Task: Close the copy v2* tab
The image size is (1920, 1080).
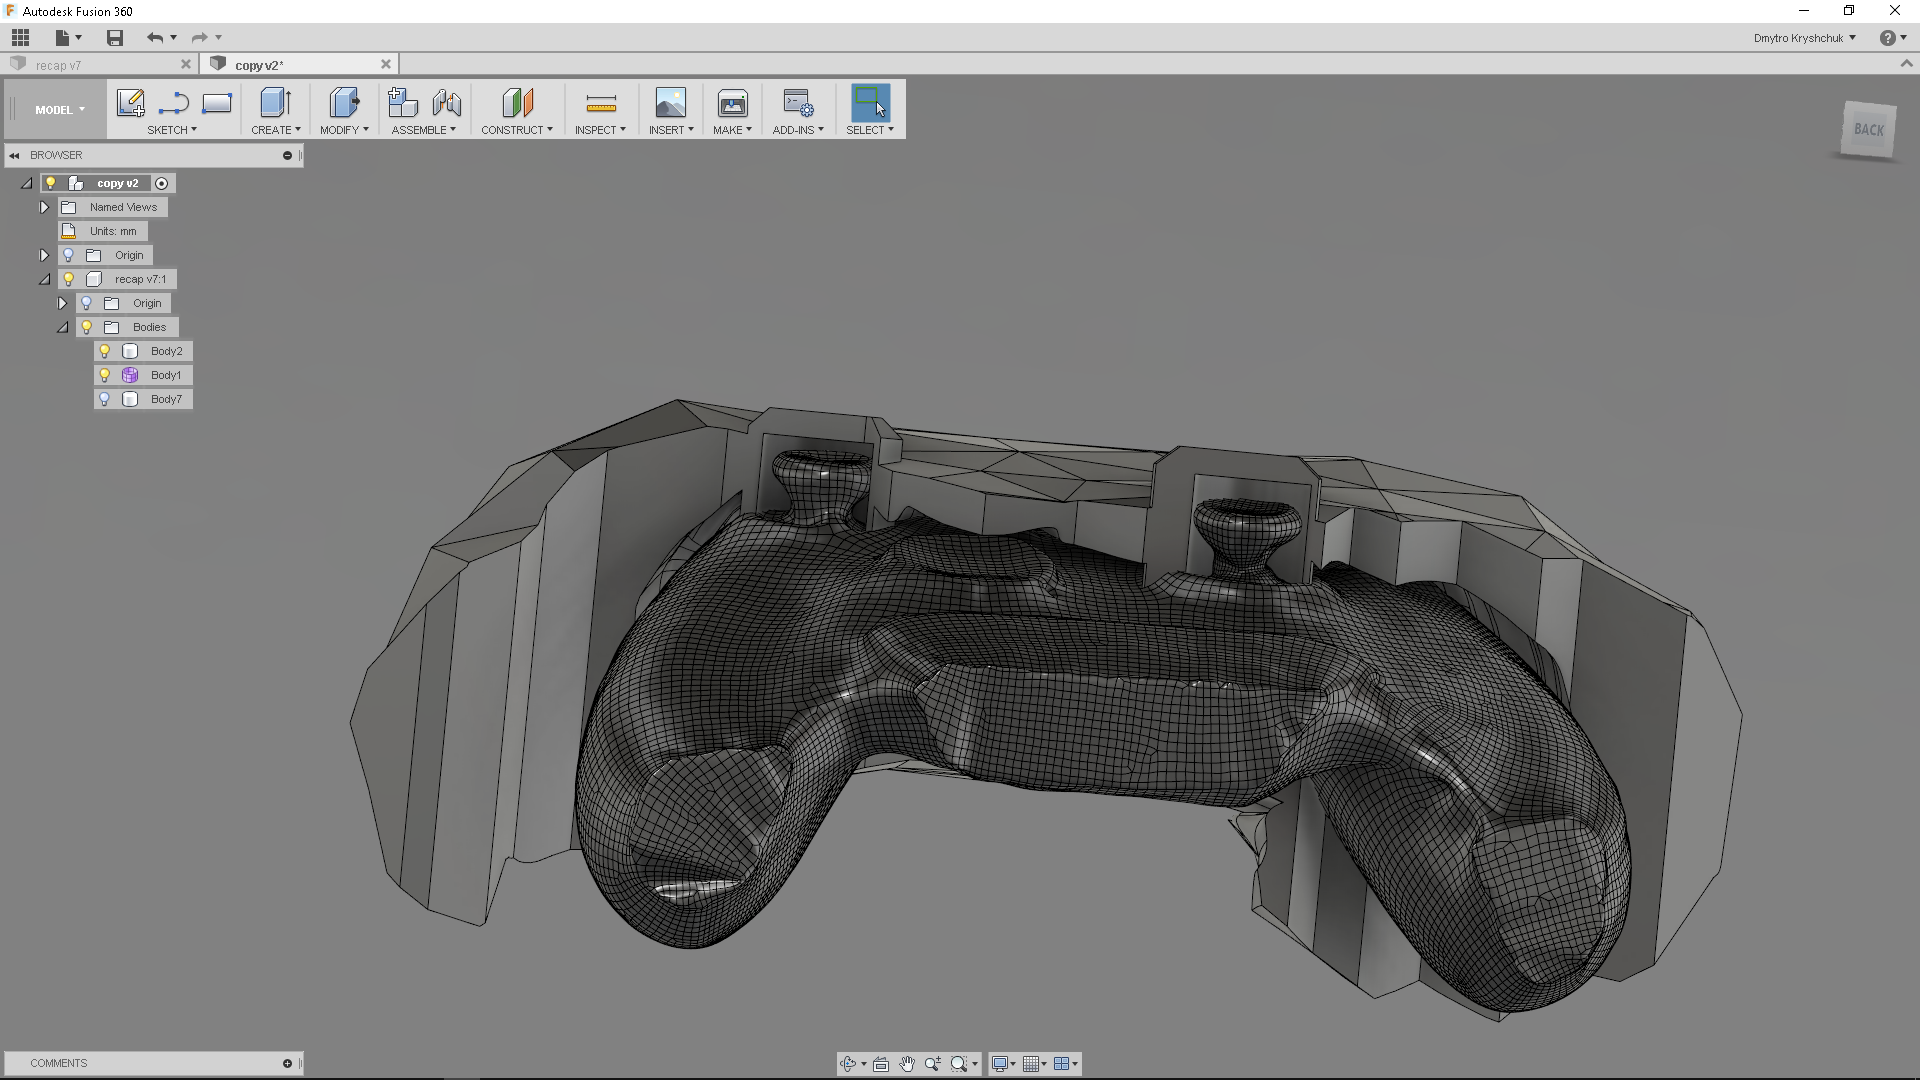Action: [x=386, y=64]
